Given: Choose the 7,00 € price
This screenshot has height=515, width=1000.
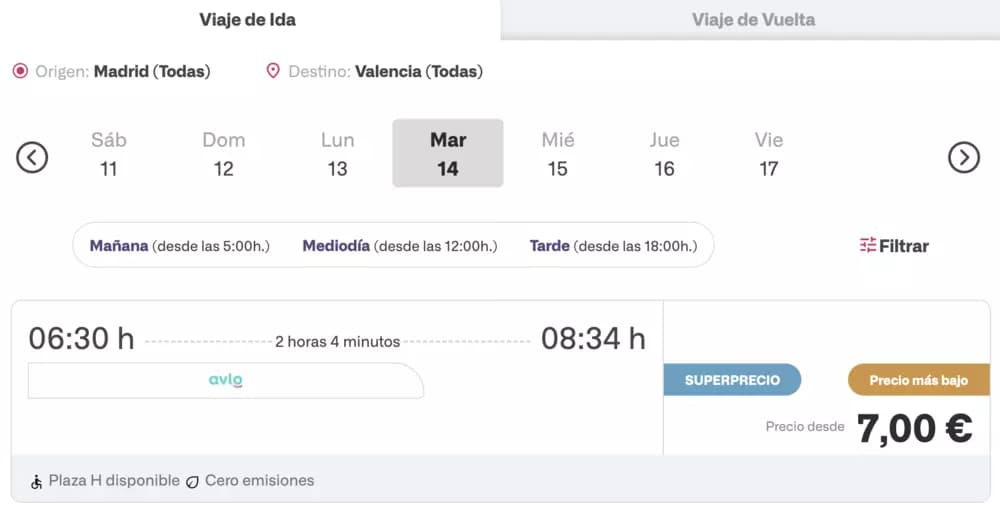Looking at the screenshot, I should 915,428.
